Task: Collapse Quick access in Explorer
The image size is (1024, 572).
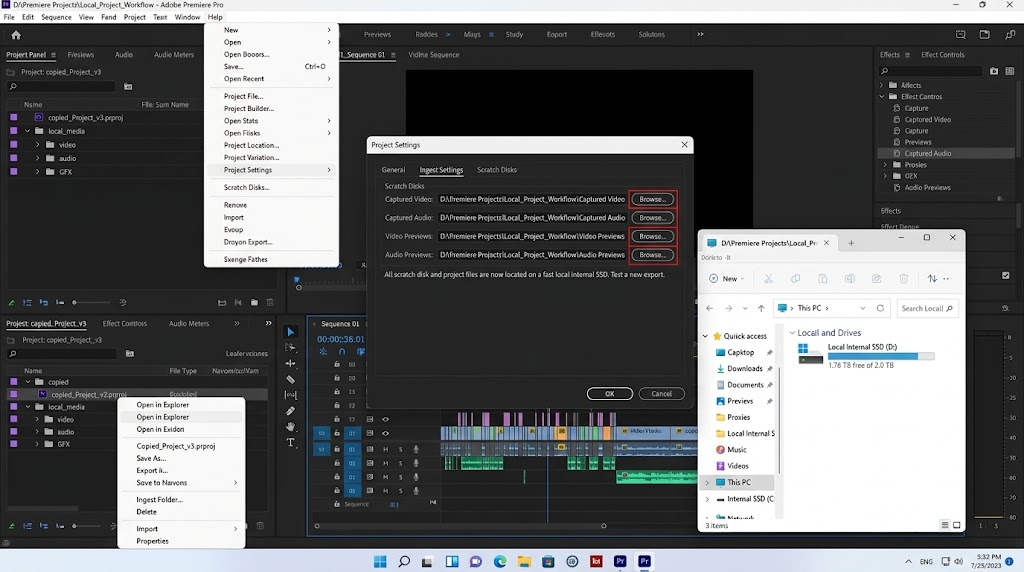Action: [x=705, y=336]
